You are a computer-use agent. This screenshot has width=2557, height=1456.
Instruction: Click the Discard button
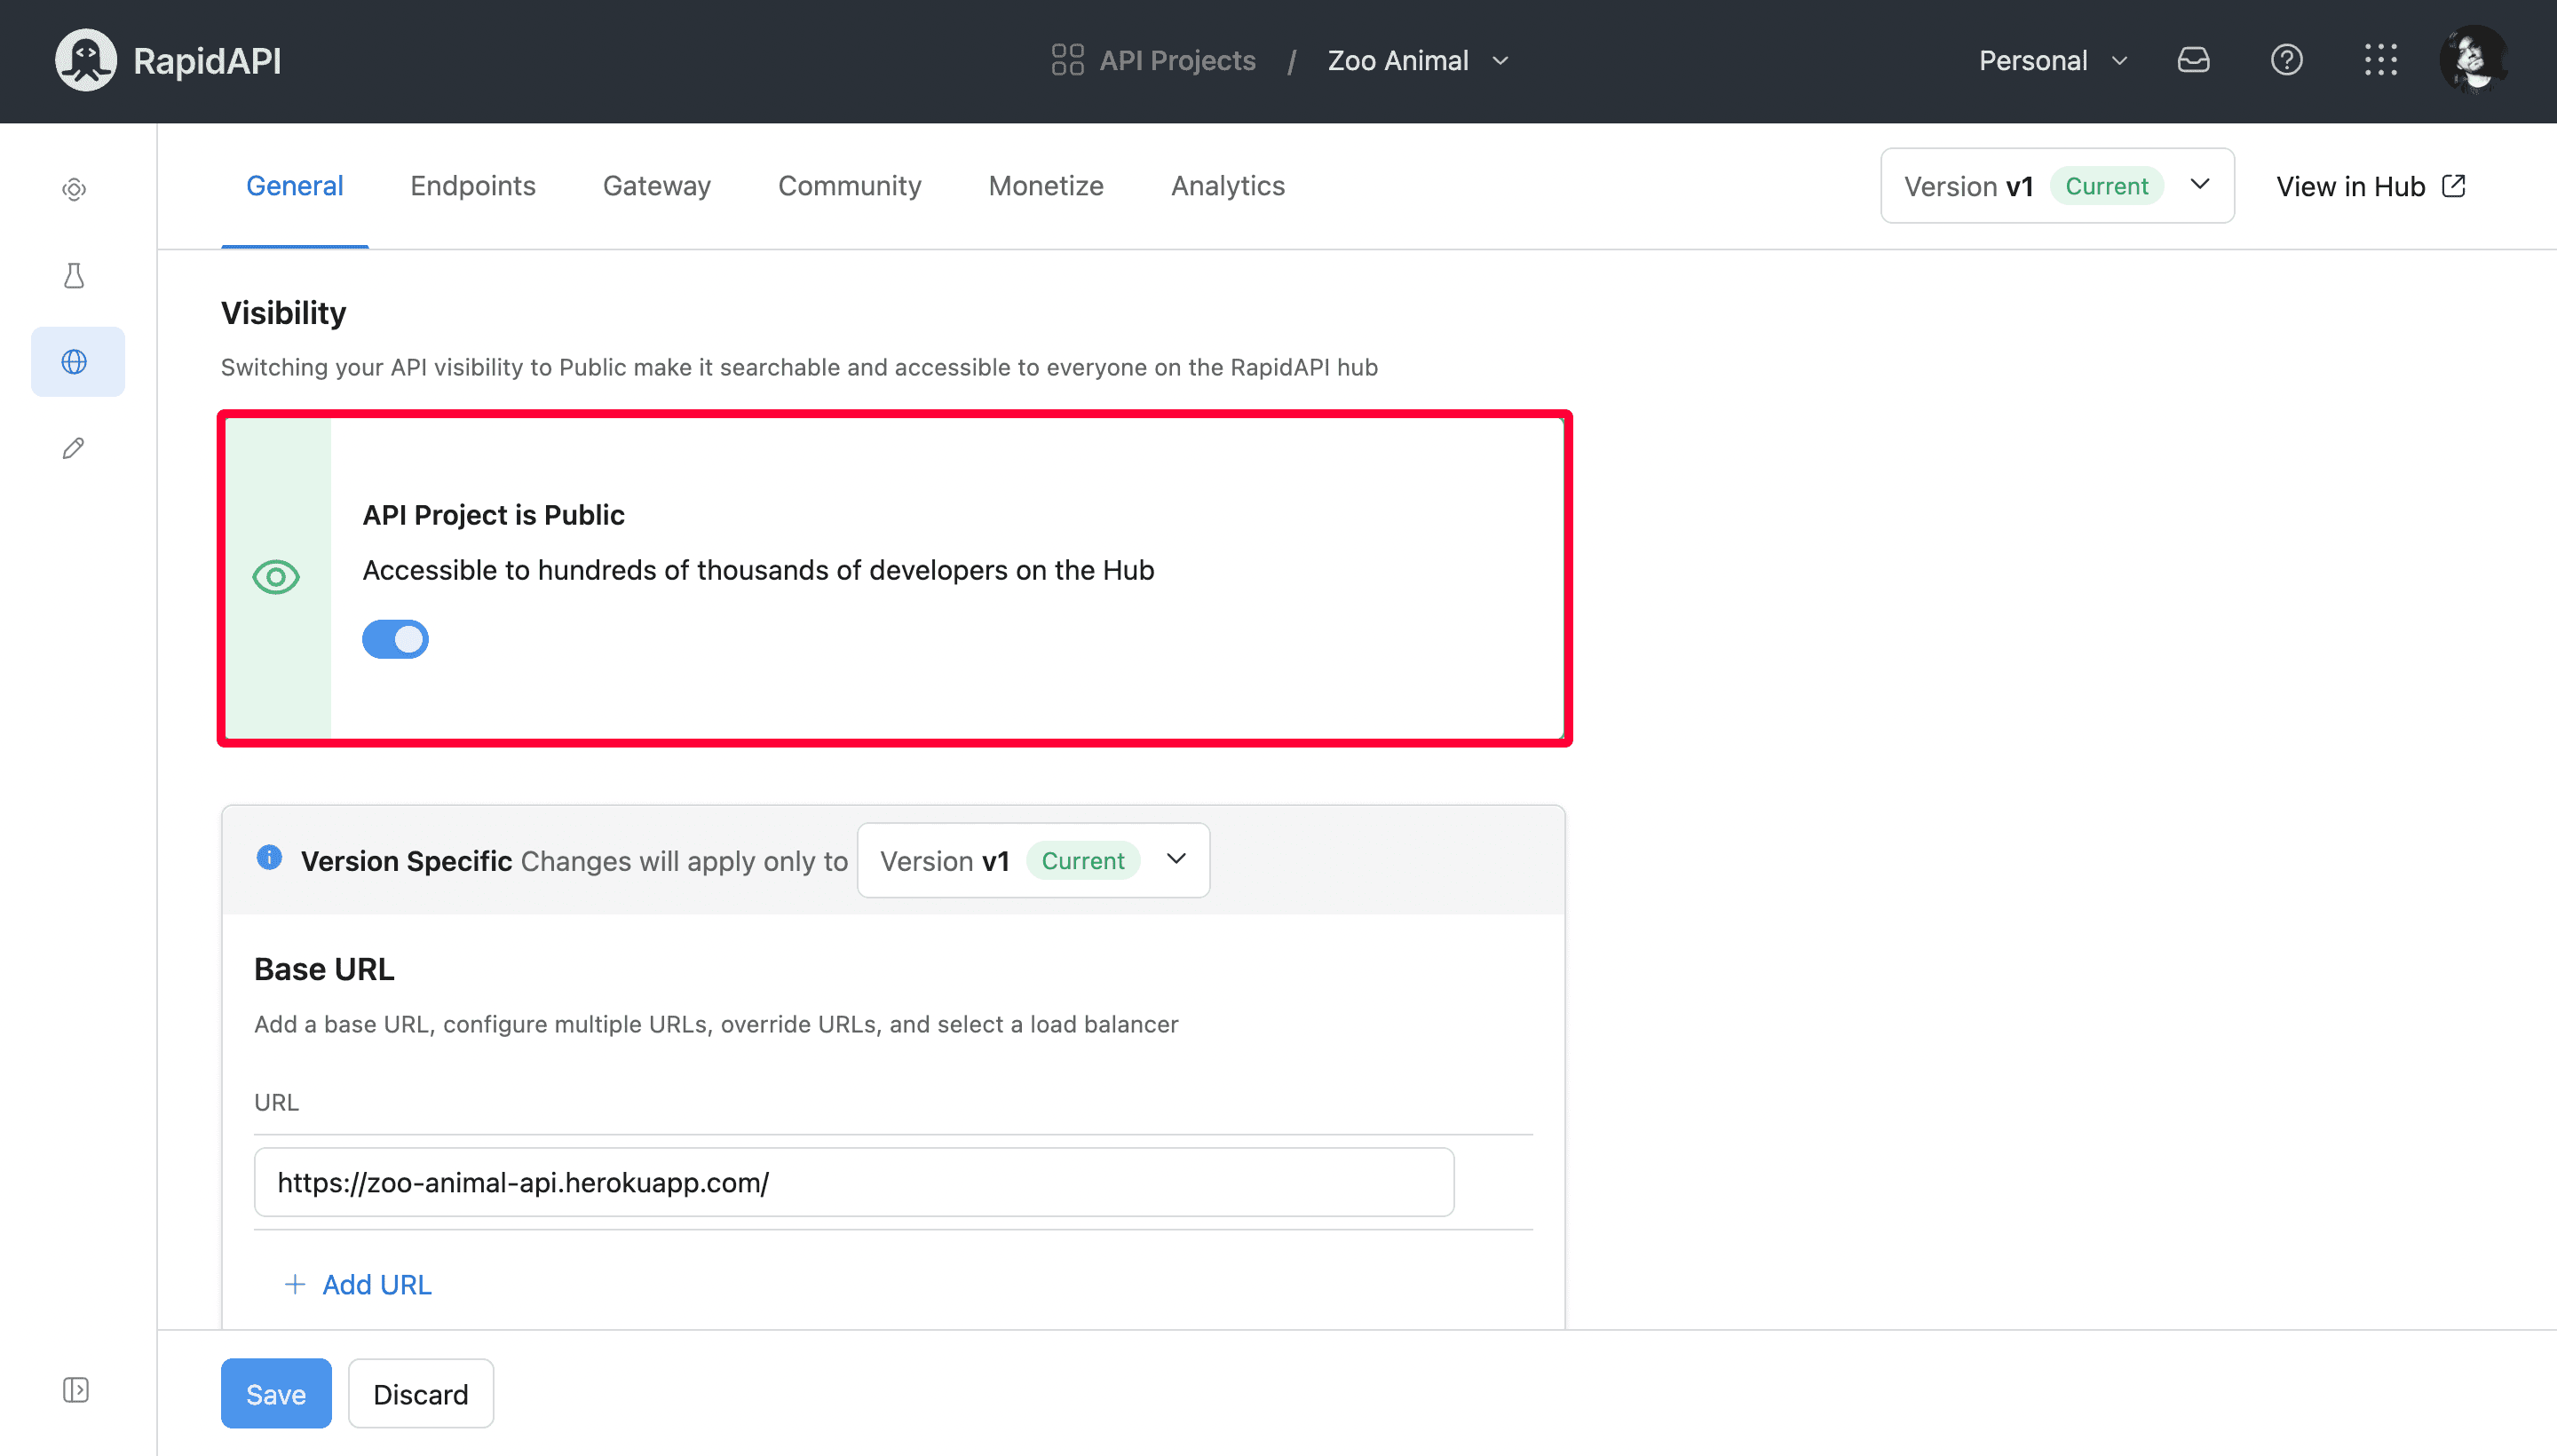tap(420, 1393)
